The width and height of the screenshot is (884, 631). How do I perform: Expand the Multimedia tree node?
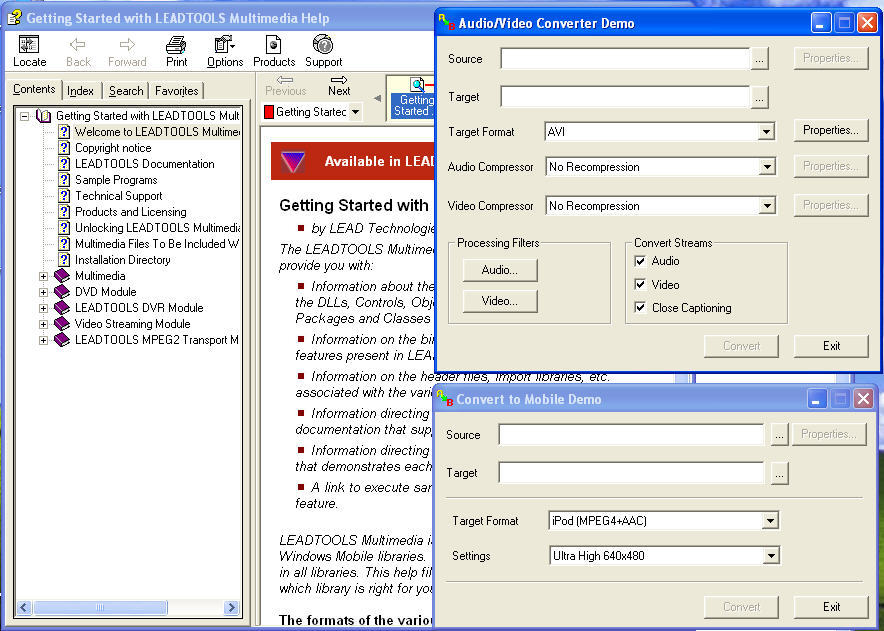pyautogui.click(x=43, y=276)
